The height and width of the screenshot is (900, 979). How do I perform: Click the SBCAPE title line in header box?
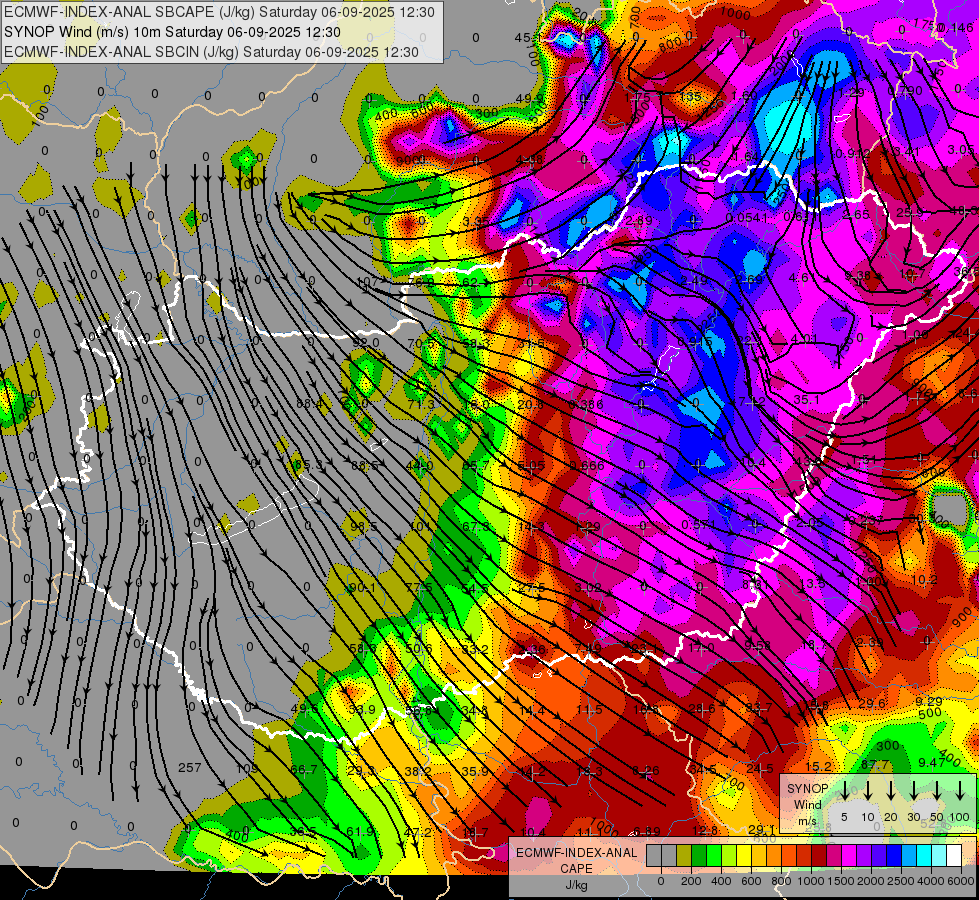219,12
